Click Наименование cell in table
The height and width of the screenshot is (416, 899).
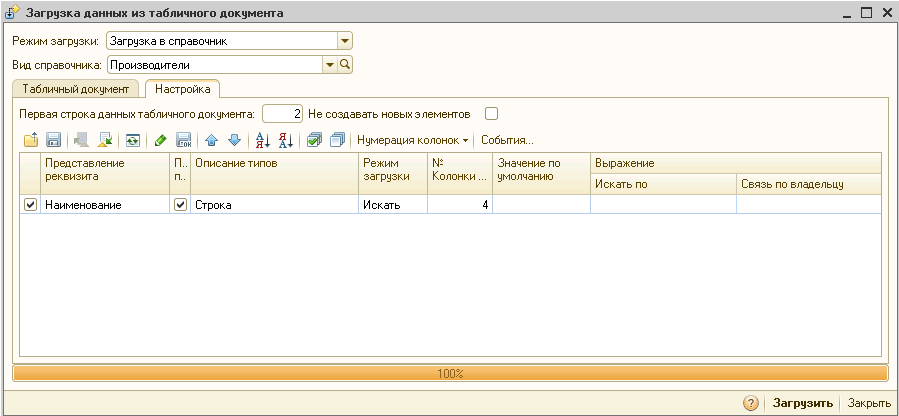click(x=105, y=205)
